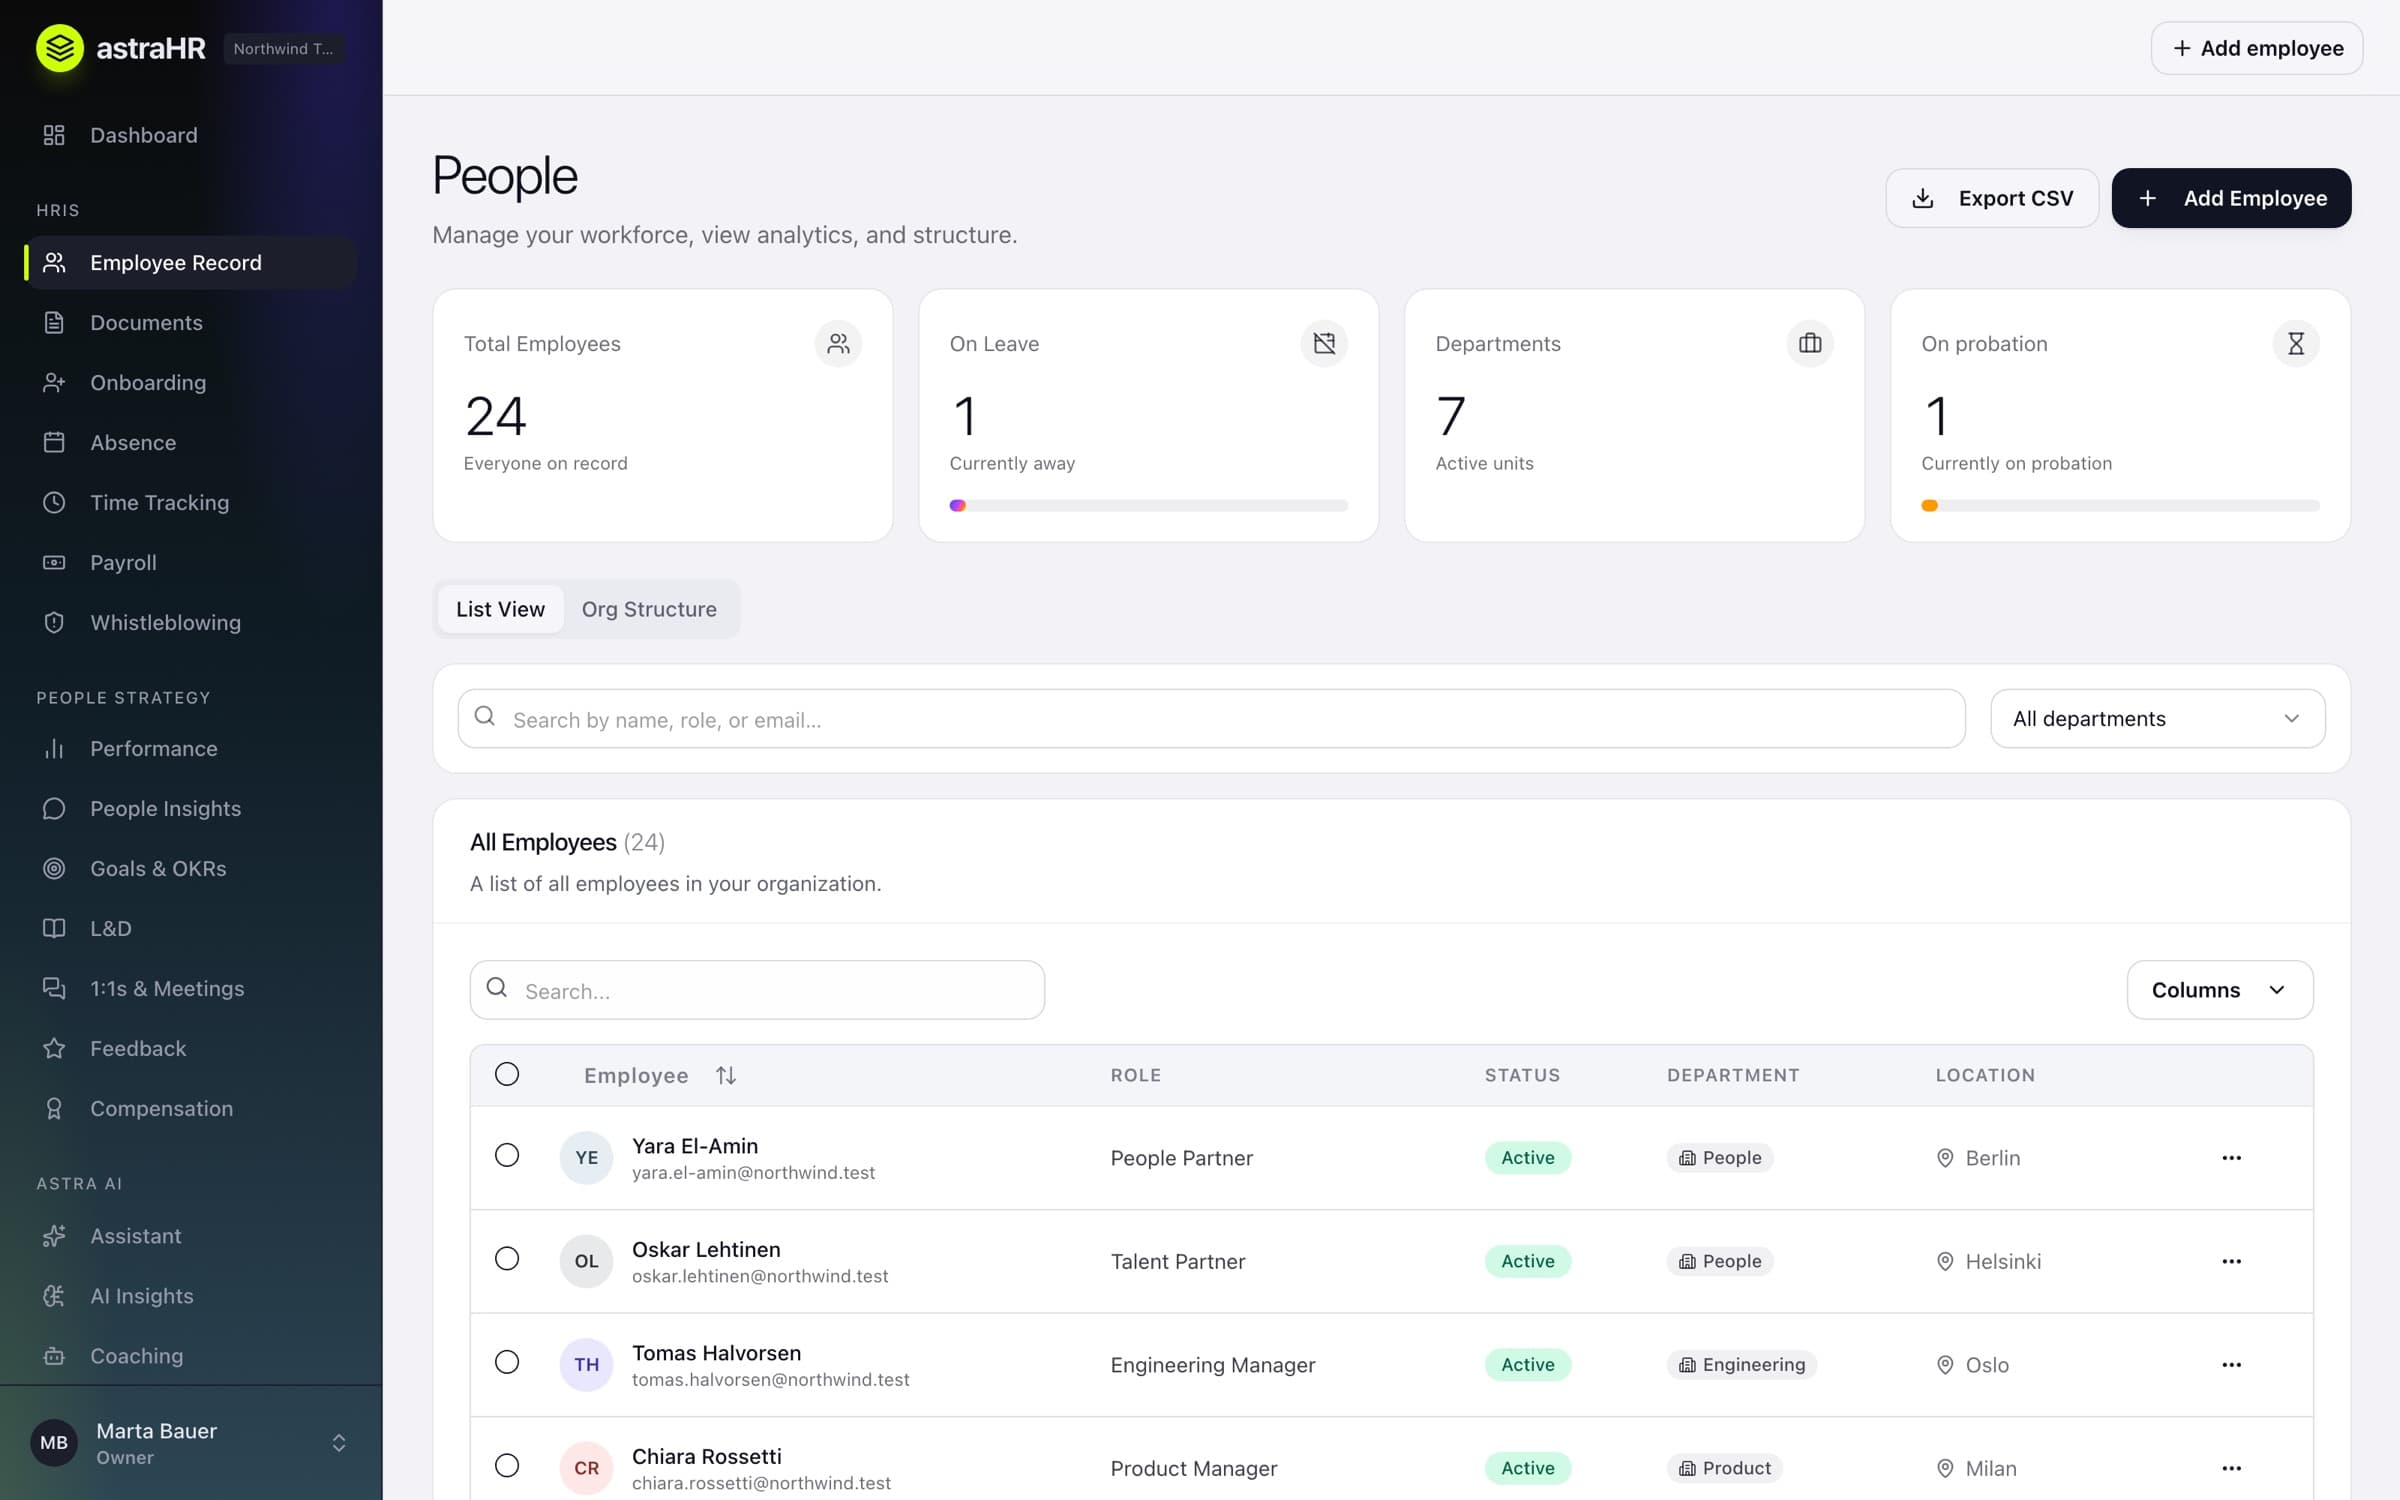Click the astraHR logo icon
The image size is (2400, 1500).
point(60,48)
